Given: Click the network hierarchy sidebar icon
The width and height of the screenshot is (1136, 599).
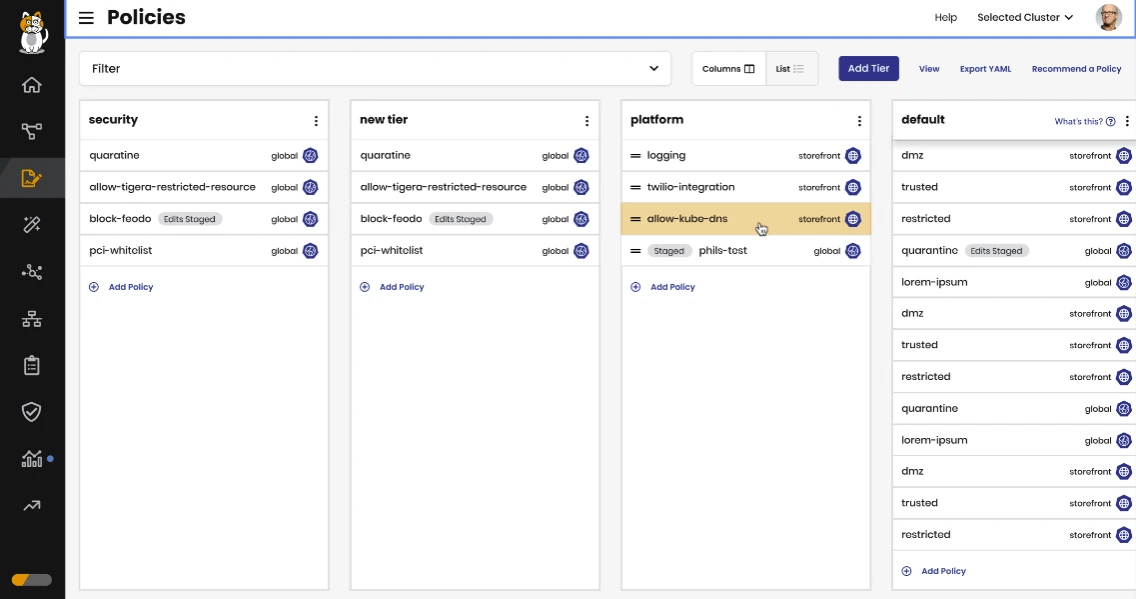Looking at the screenshot, I should (32, 319).
